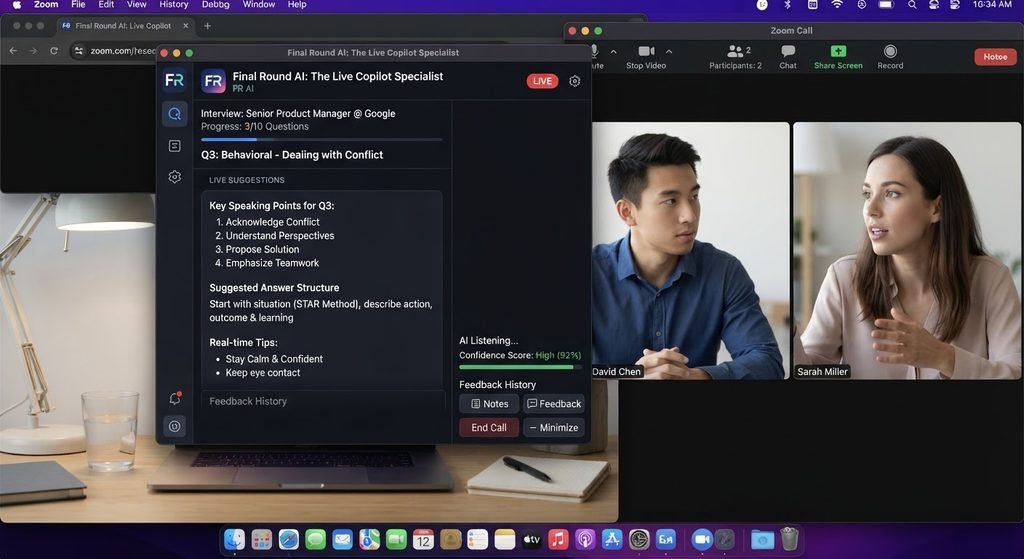
Task: Select David Chen's video tile
Action: [690, 250]
